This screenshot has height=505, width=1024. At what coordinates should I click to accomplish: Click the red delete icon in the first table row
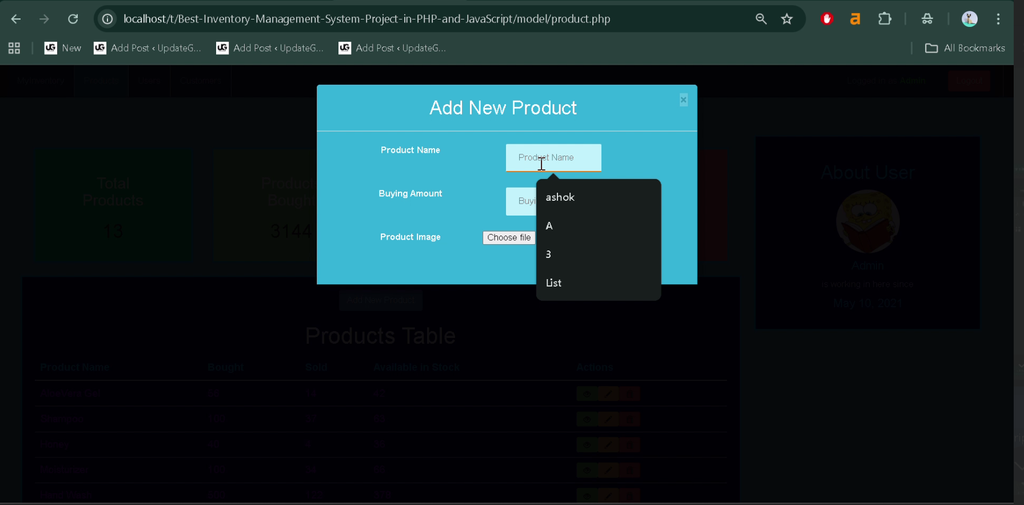tap(630, 394)
